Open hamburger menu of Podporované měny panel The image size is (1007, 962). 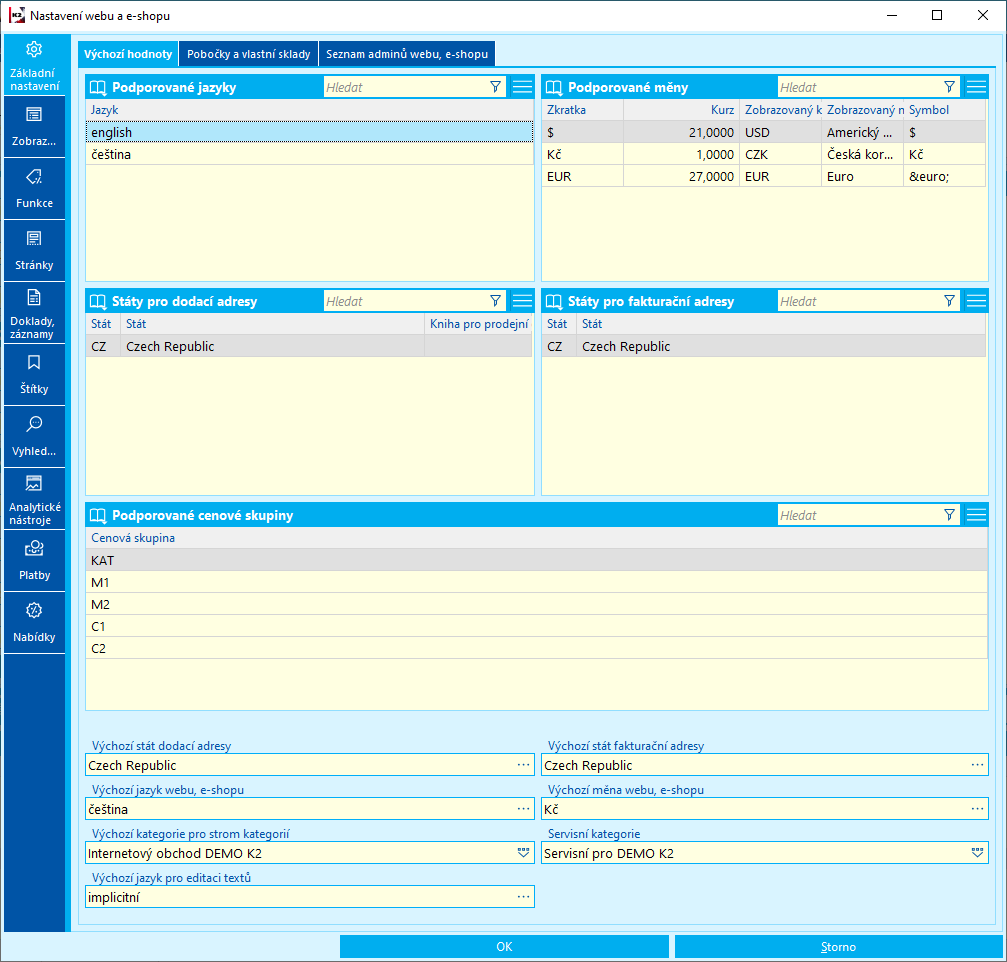(x=976, y=87)
